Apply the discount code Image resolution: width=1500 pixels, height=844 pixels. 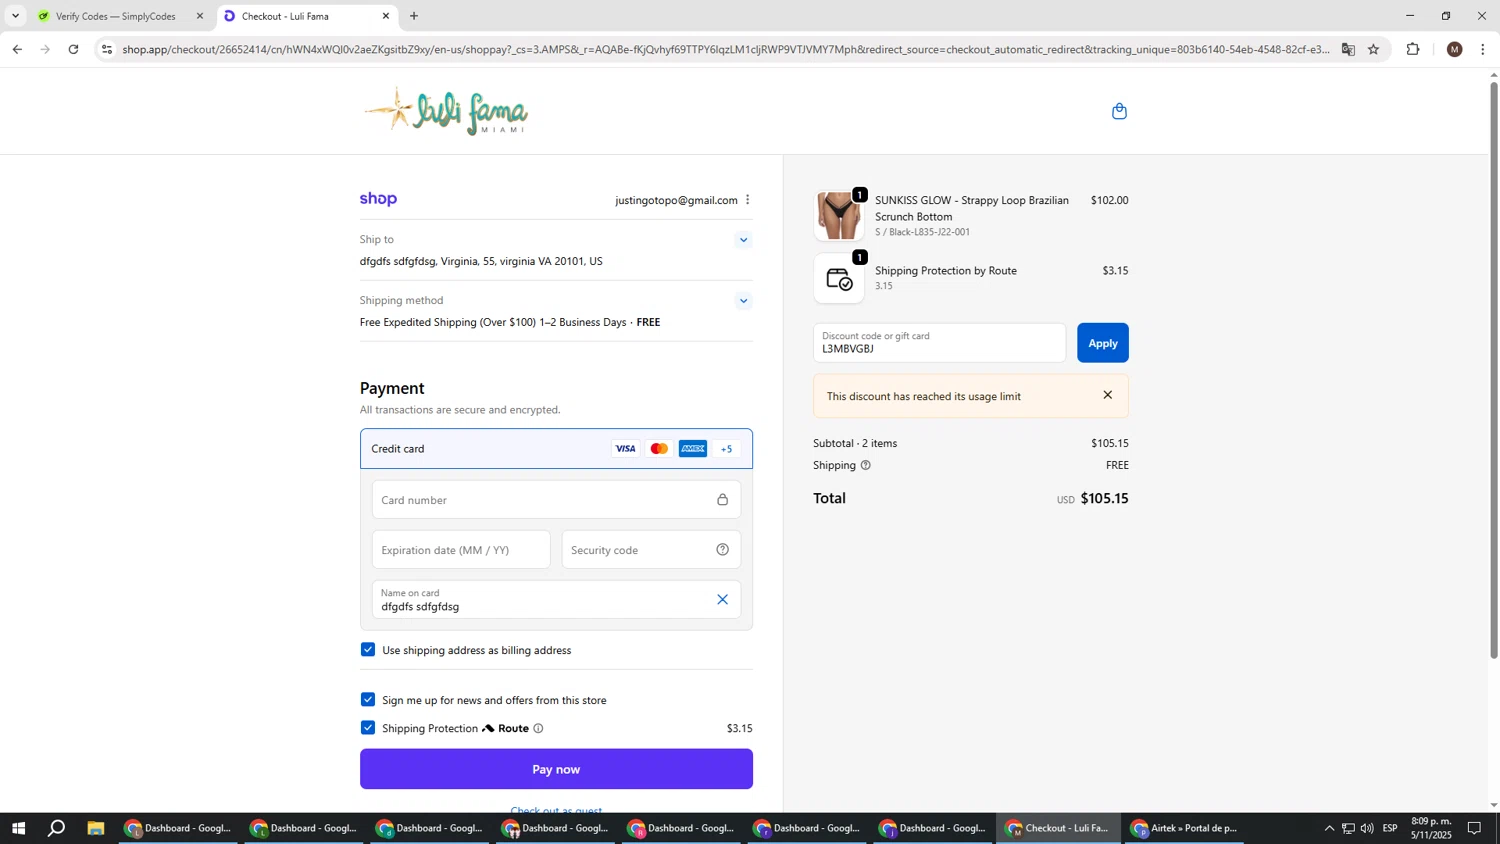click(x=1103, y=343)
